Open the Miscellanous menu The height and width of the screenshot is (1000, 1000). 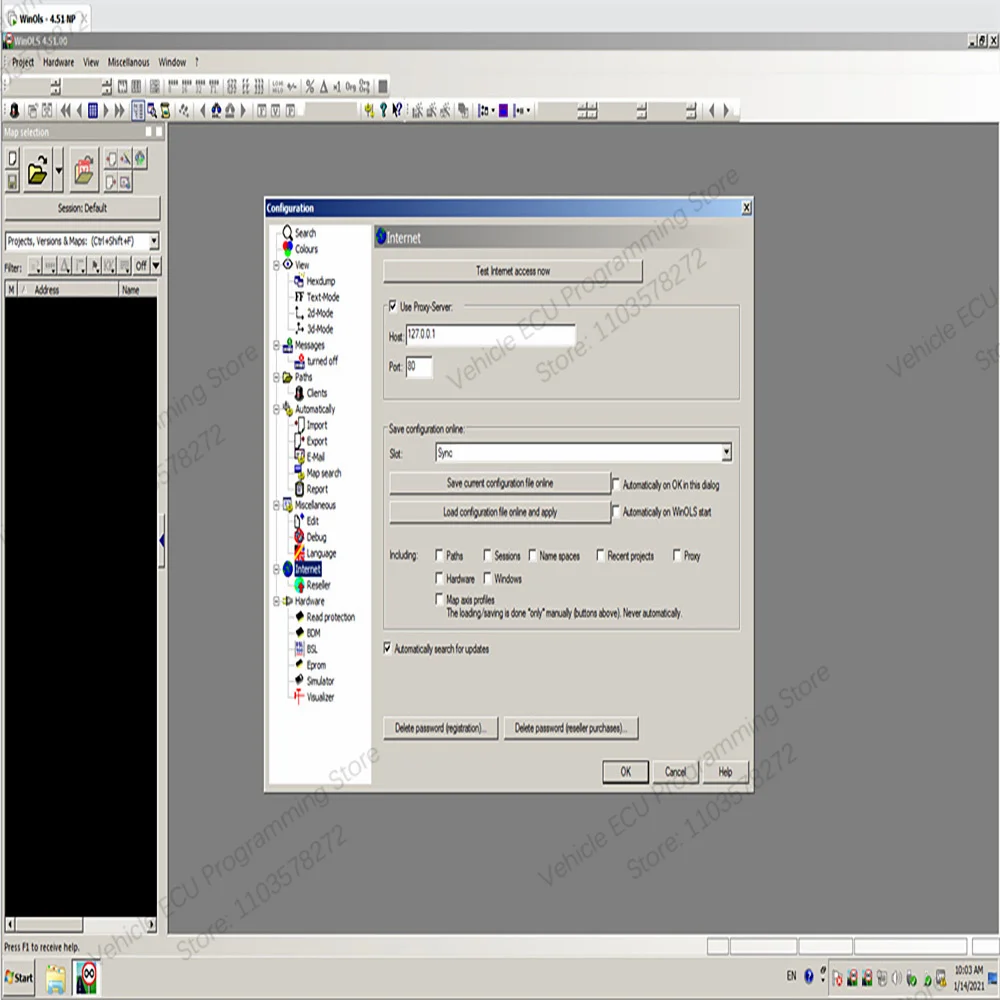point(128,62)
